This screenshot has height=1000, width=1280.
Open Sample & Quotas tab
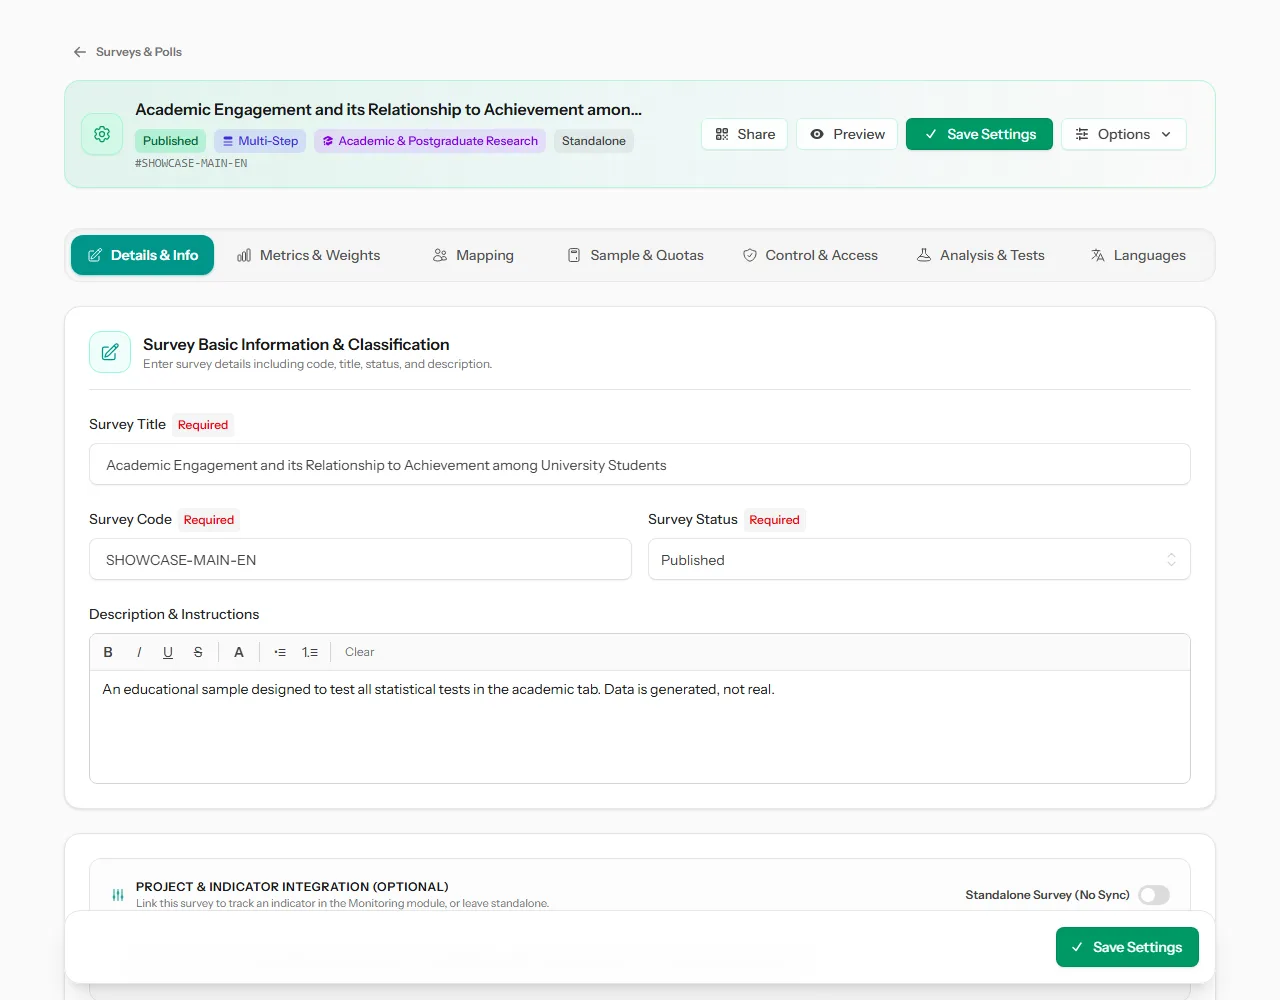tap(636, 255)
